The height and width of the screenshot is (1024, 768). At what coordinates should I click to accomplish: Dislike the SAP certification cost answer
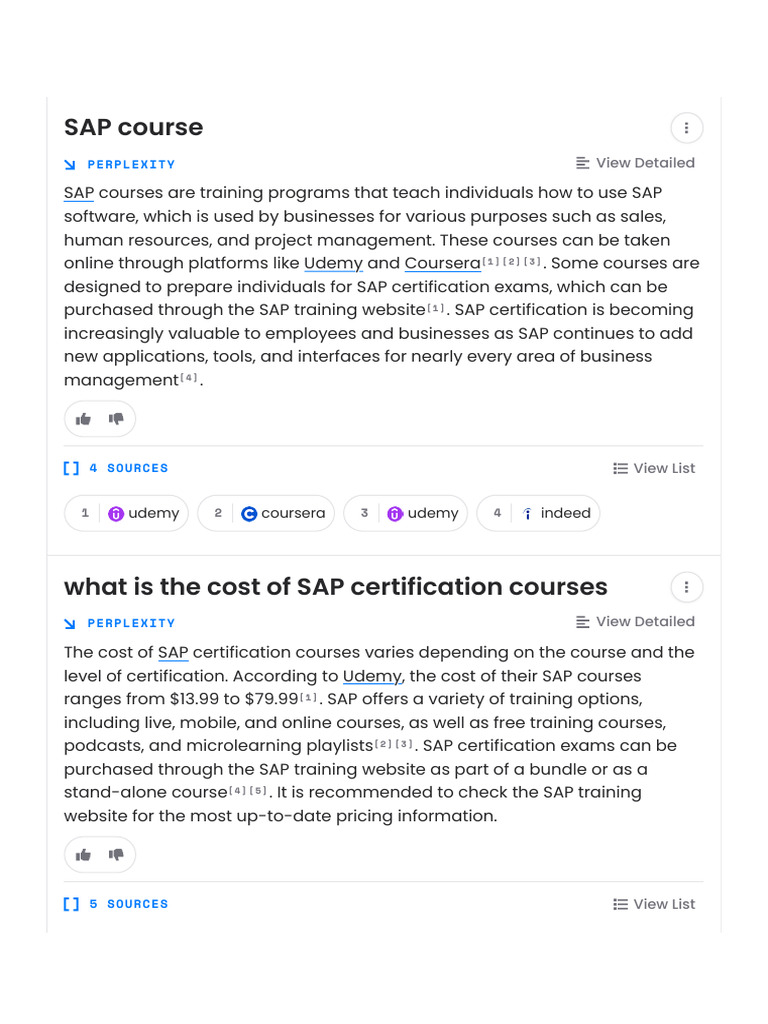(x=116, y=855)
